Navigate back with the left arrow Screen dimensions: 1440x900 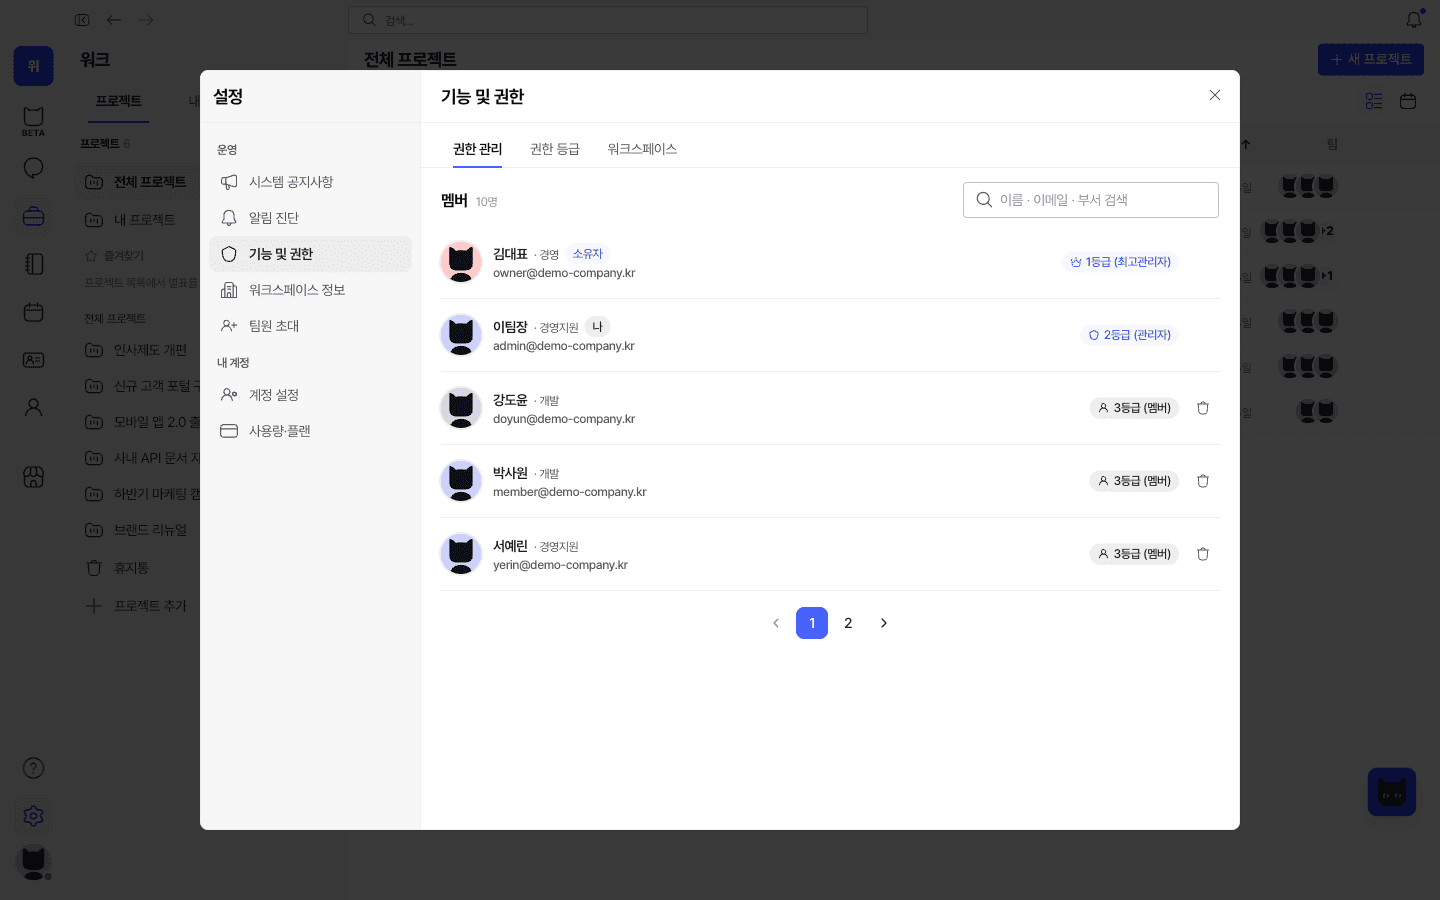tap(114, 20)
